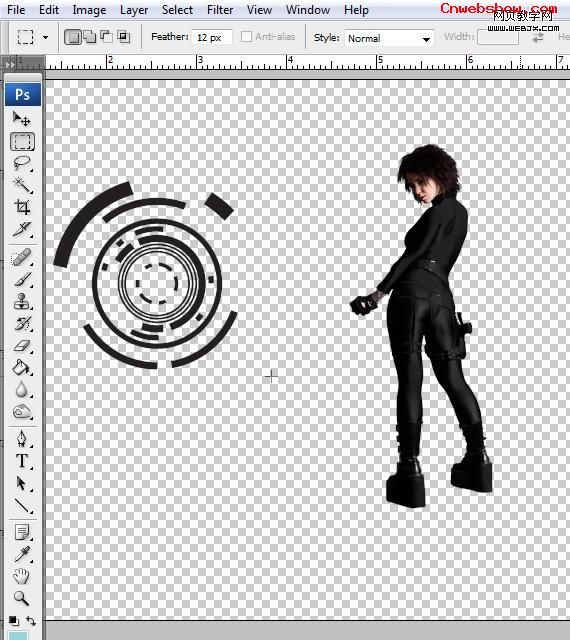
Task: Select the Magic Wand tool
Action: pyautogui.click(x=22, y=185)
